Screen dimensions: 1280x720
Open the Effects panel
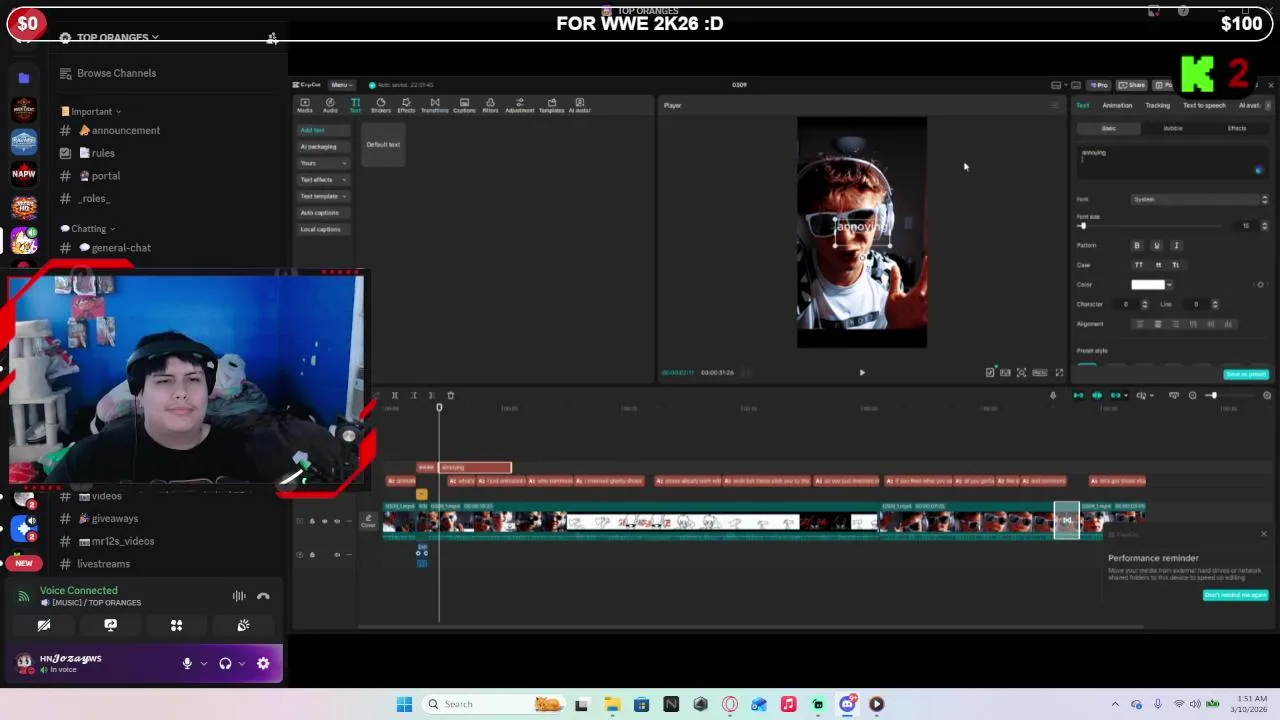click(x=406, y=105)
